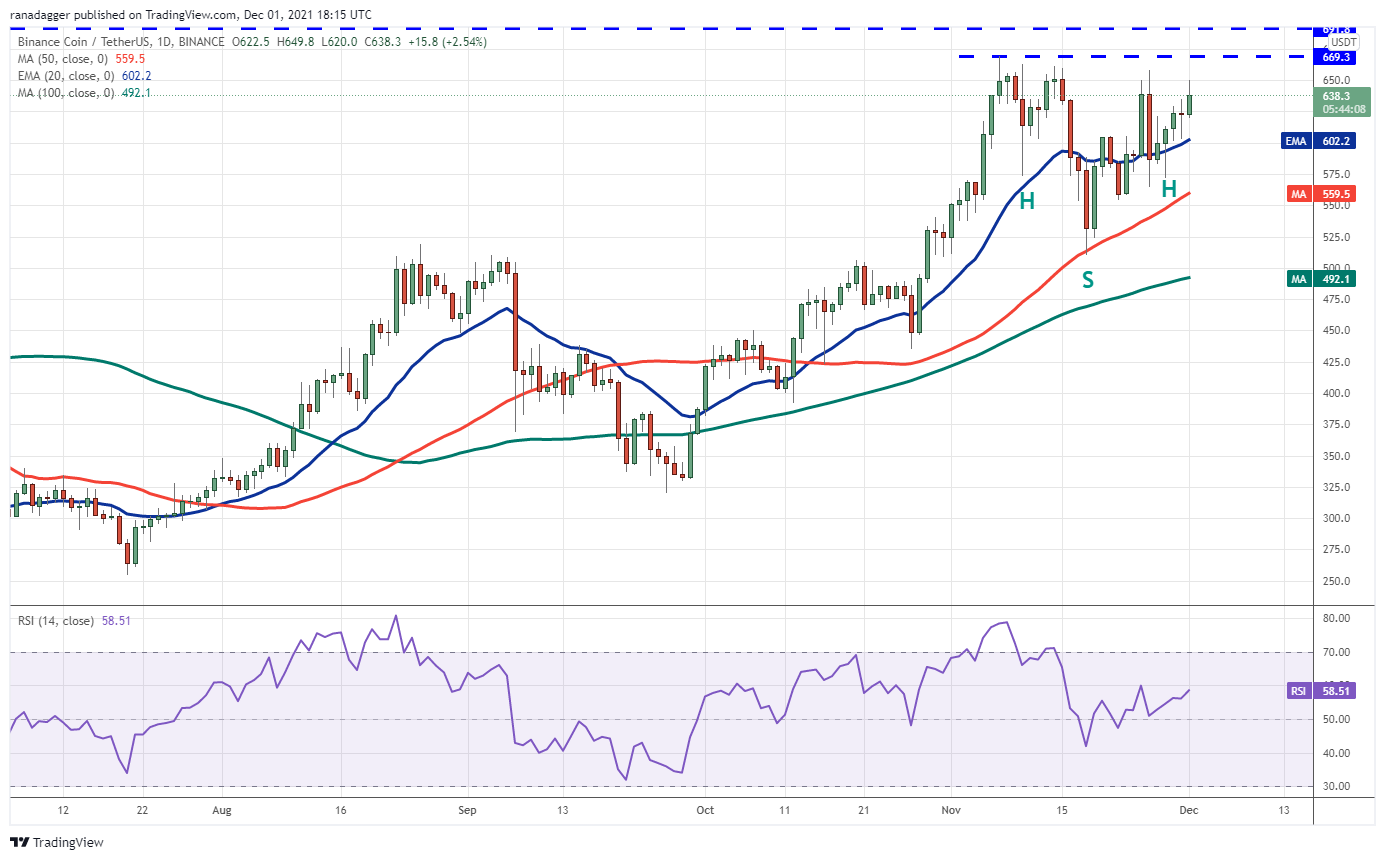Click the 'S' shoulder annotation on chart
Viewport: 1385px width, 860px height.
pos(1087,279)
